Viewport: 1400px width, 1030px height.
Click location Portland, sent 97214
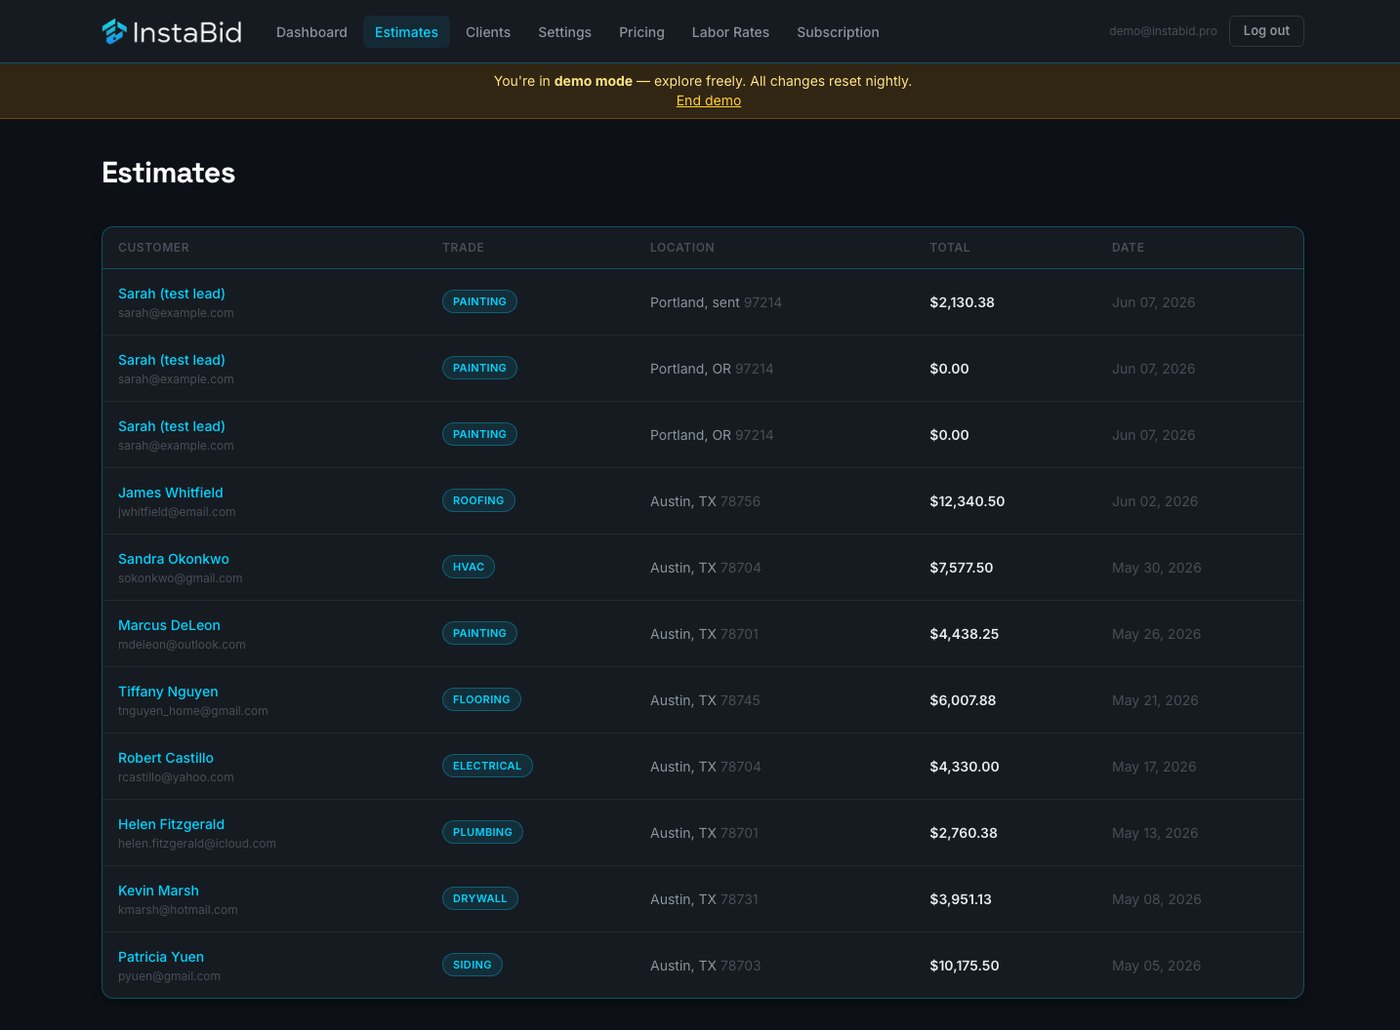(x=716, y=302)
